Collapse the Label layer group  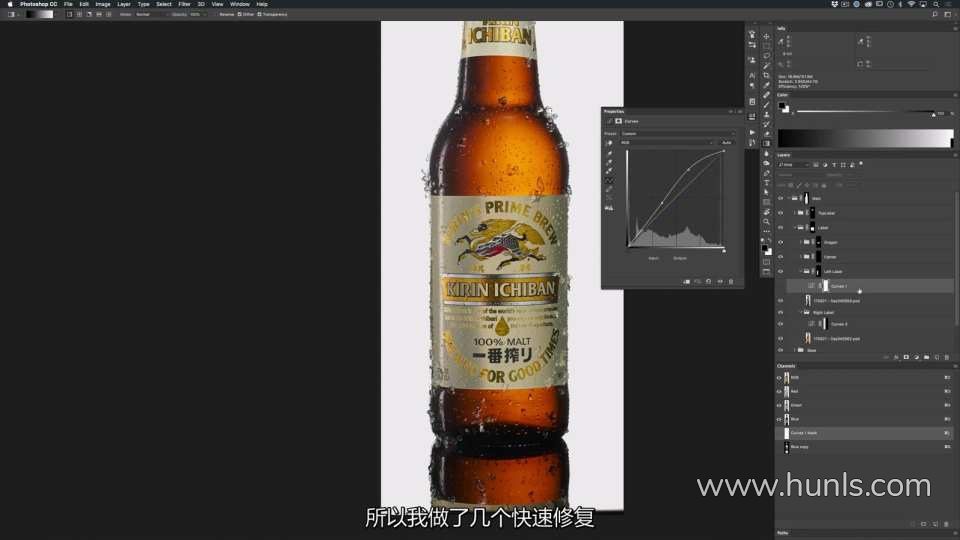point(795,228)
